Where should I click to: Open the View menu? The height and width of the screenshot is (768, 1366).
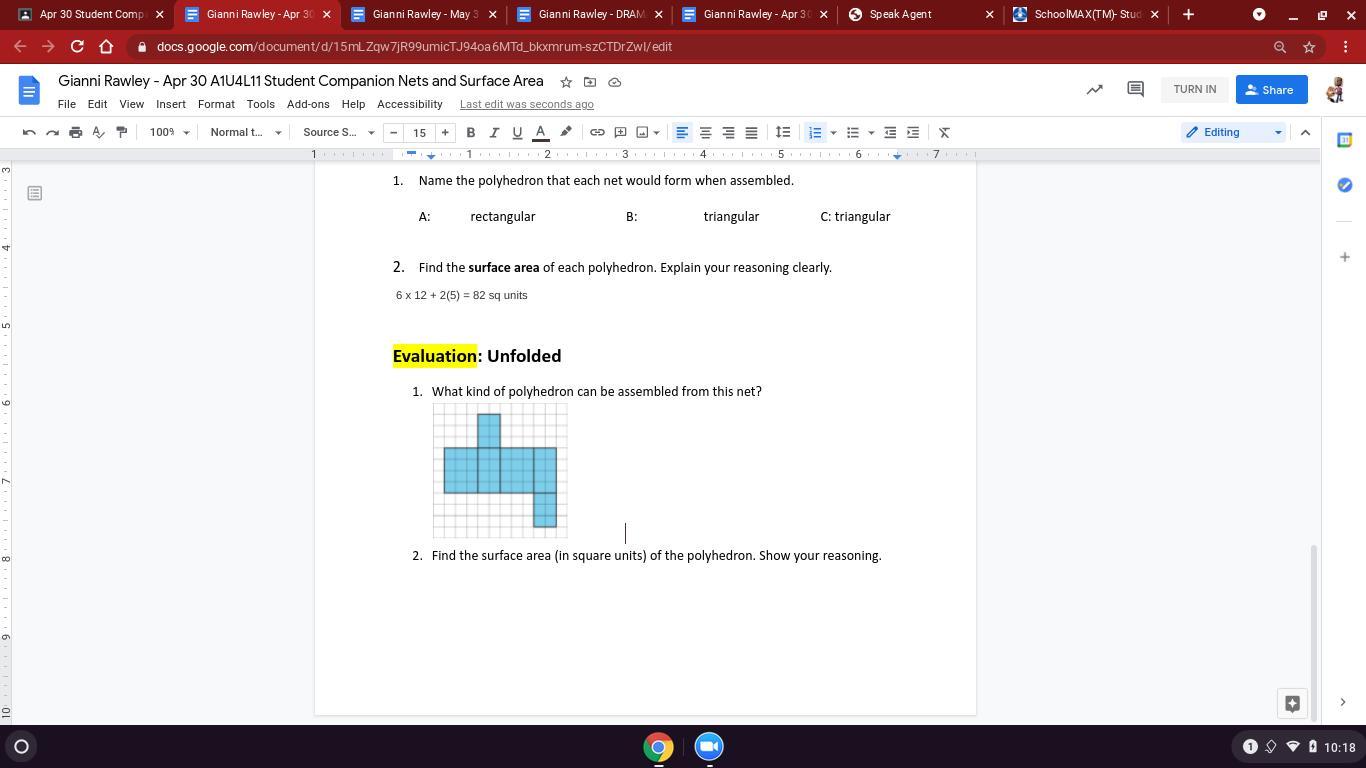pyautogui.click(x=131, y=104)
